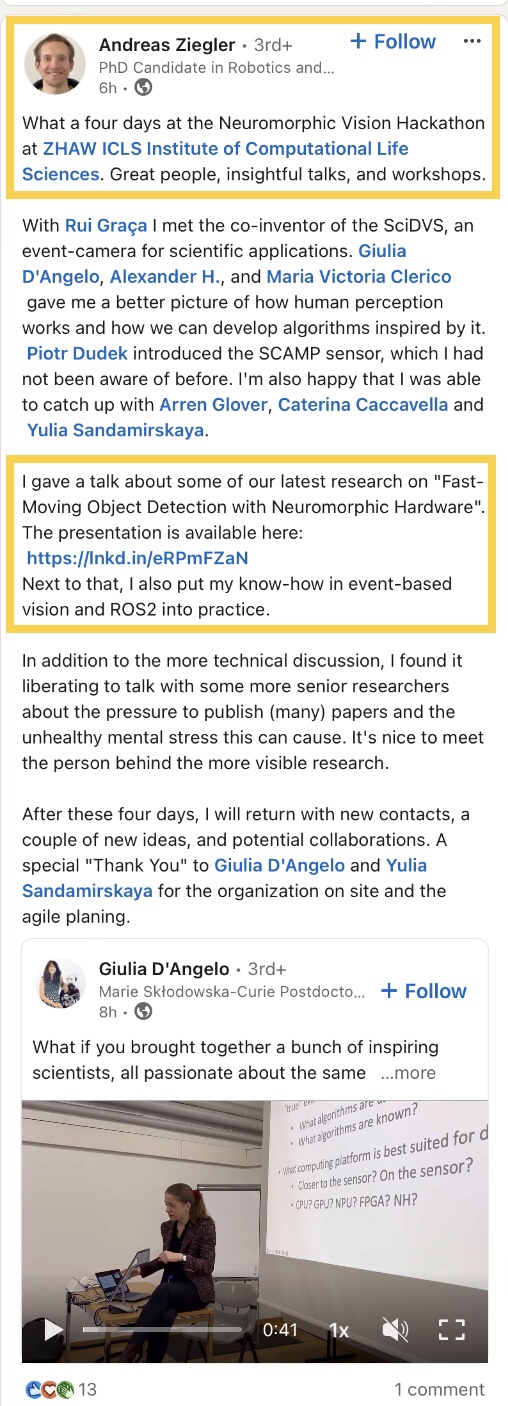Image resolution: width=508 pixels, height=1406 pixels.
Task: Play the embedded video
Action: click(53, 1330)
